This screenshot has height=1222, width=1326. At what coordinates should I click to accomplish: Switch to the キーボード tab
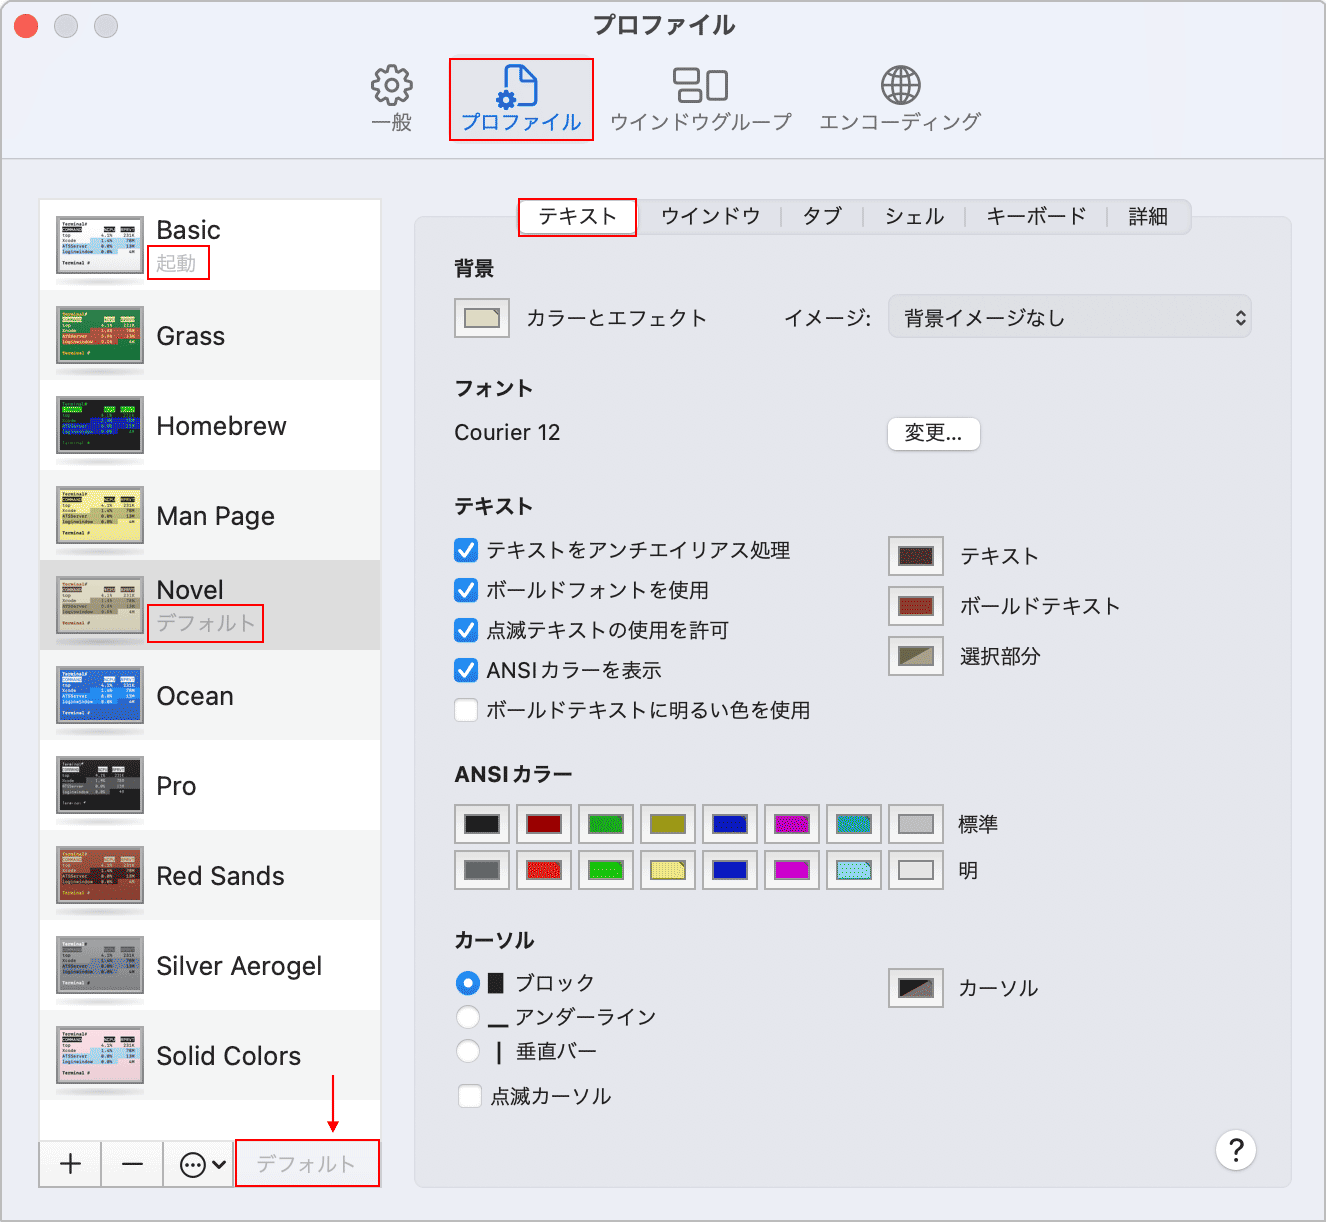coord(1036,217)
